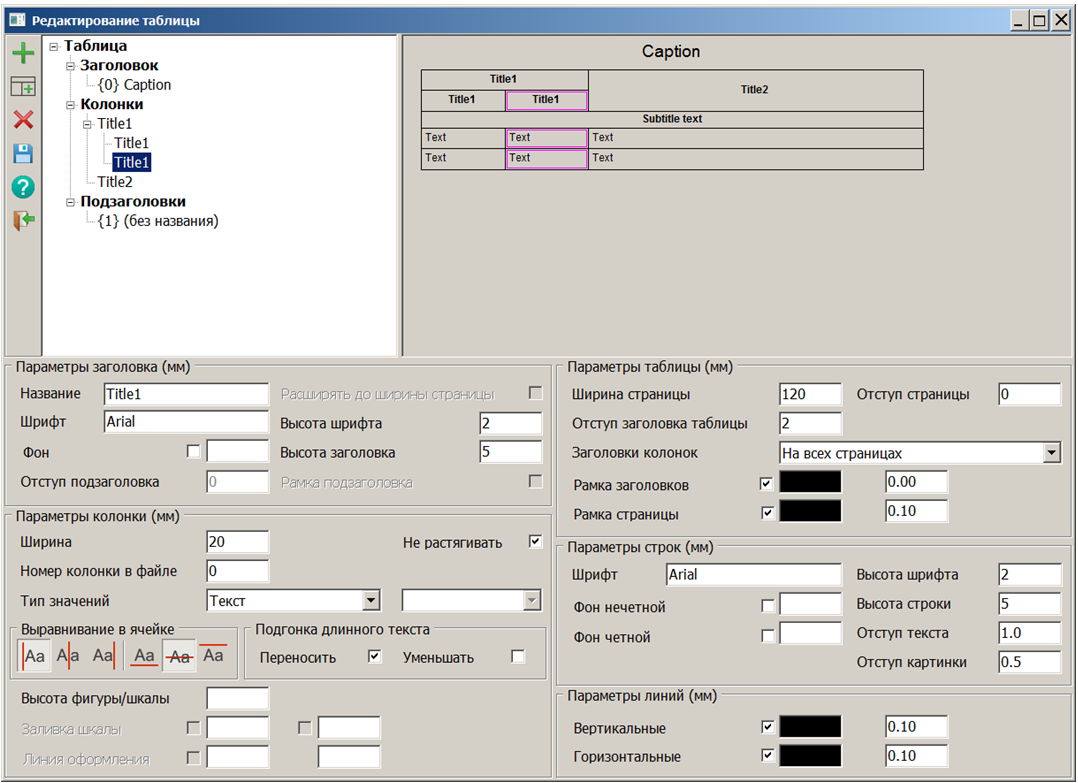Open the "Тип значений" dropdown

tap(371, 601)
